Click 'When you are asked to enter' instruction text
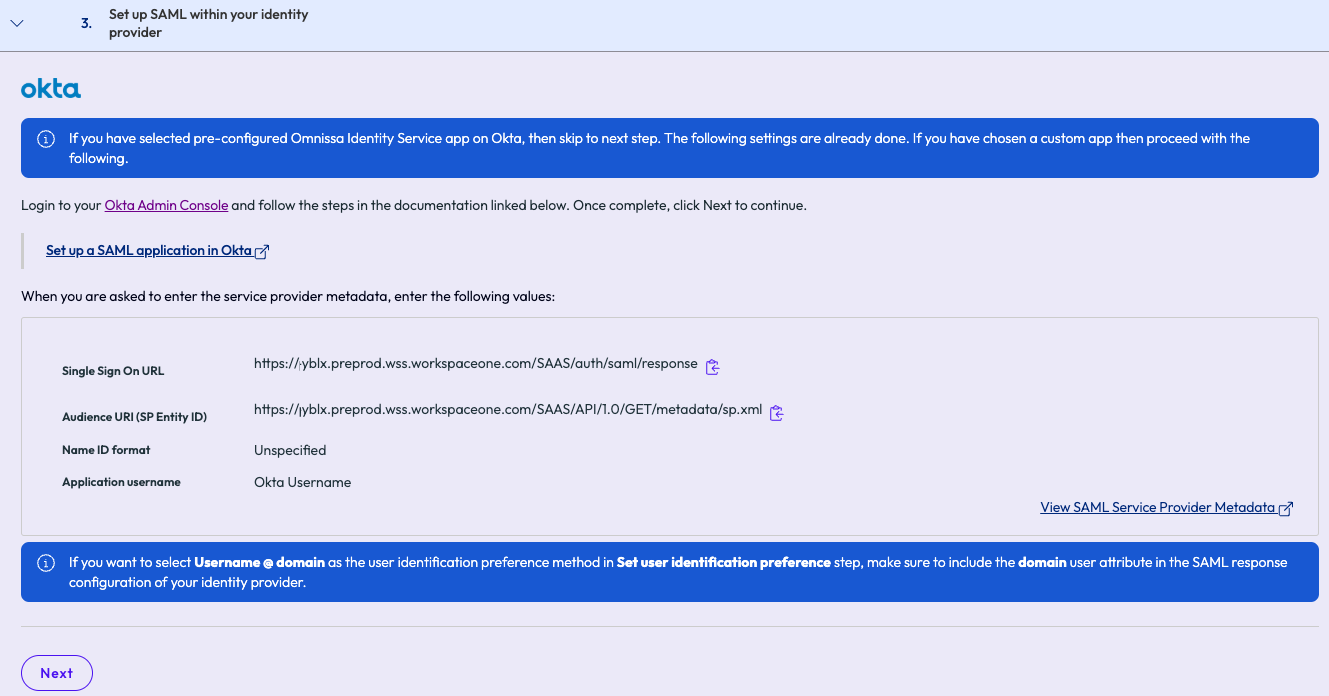Screen dimensions: 1329x696 (x=288, y=297)
